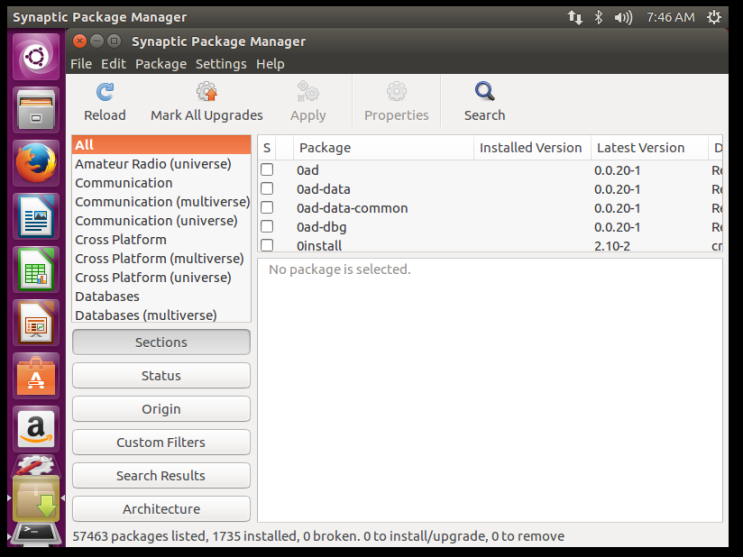
Task: Expand the network indicator menu
Action: click(575, 17)
